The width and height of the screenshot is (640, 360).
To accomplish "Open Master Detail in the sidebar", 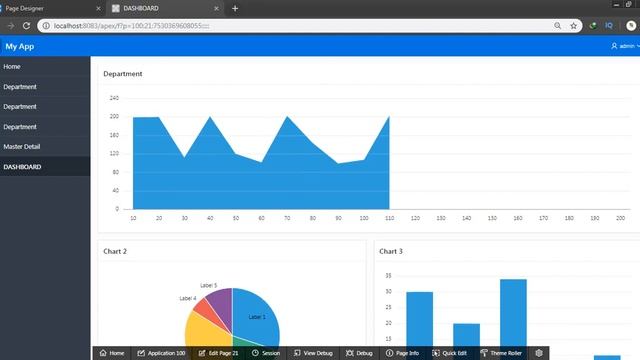I will tap(45, 147).
